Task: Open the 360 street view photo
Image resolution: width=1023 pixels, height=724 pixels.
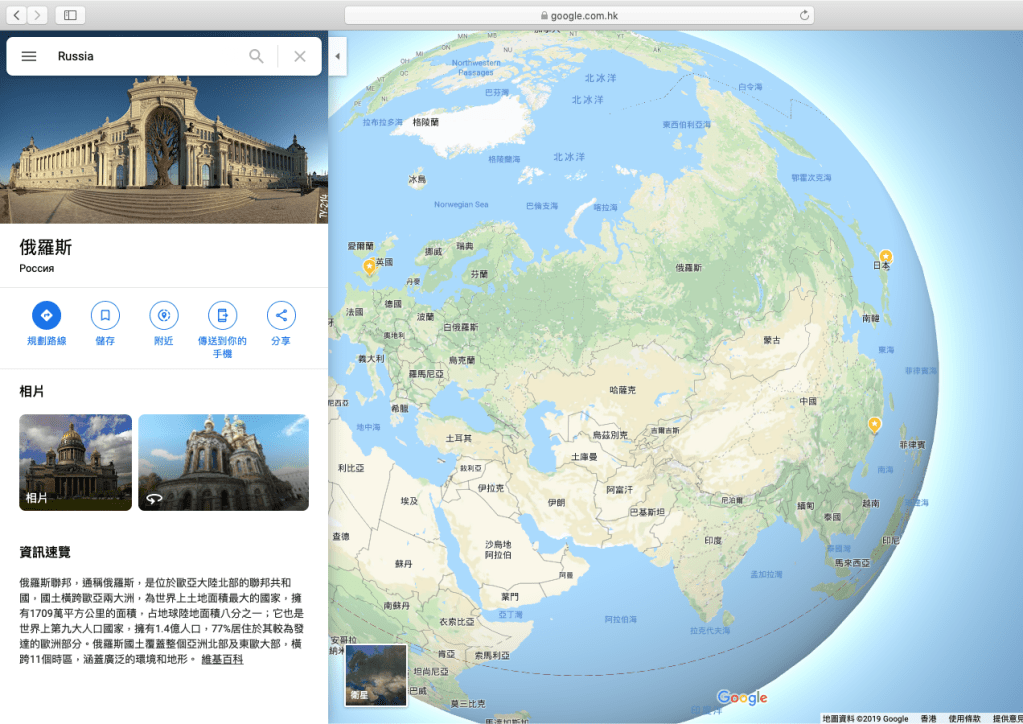Action: coord(223,462)
